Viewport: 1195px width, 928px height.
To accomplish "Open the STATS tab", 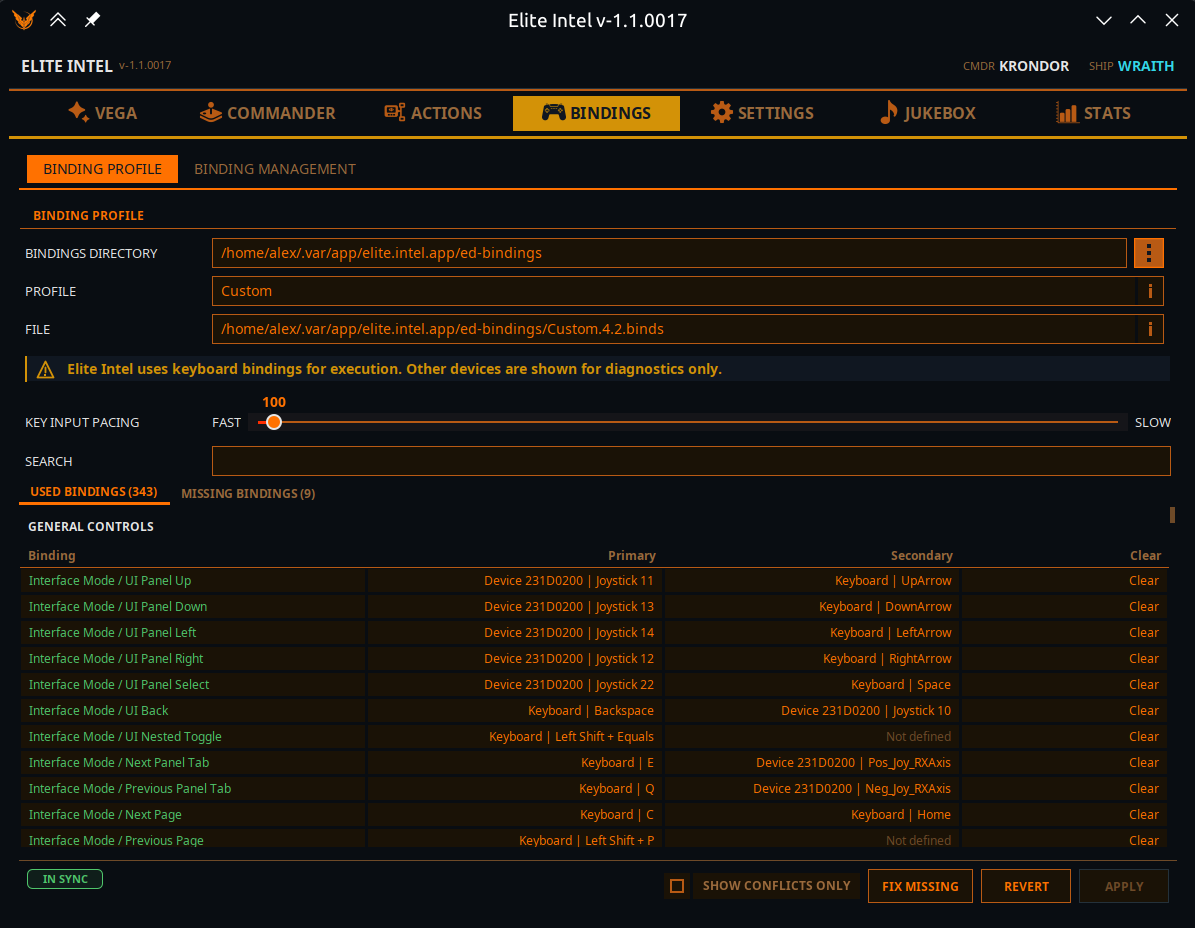I will [x=1093, y=113].
